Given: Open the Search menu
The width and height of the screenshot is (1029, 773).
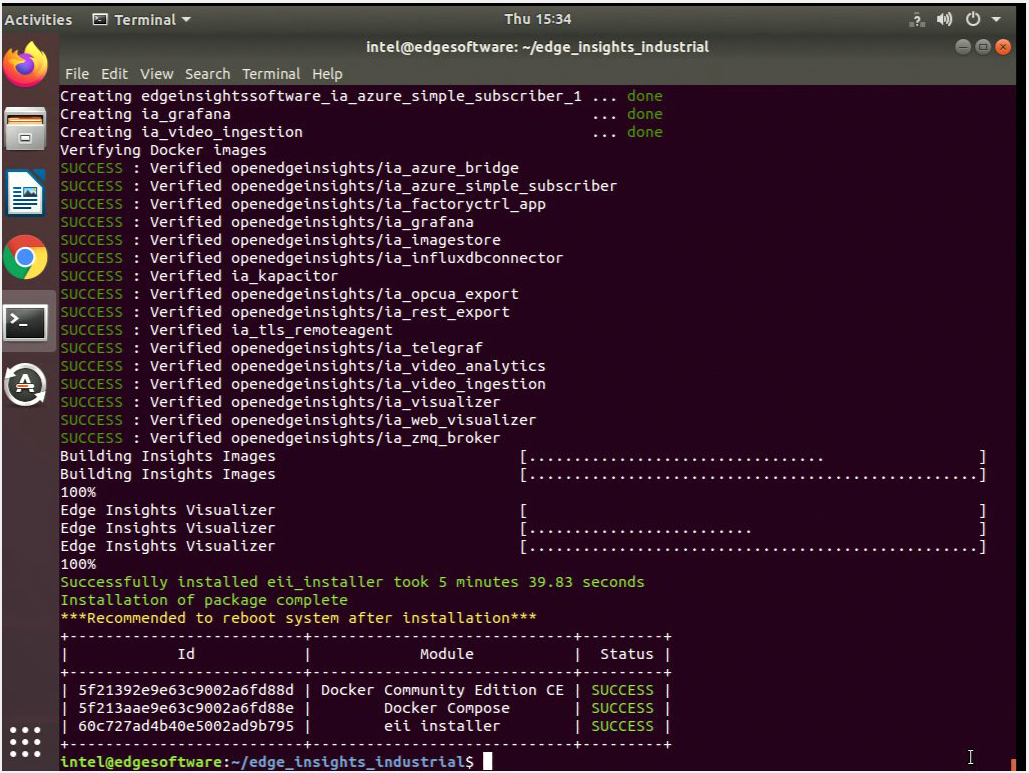Looking at the screenshot, I should [207, 73].
